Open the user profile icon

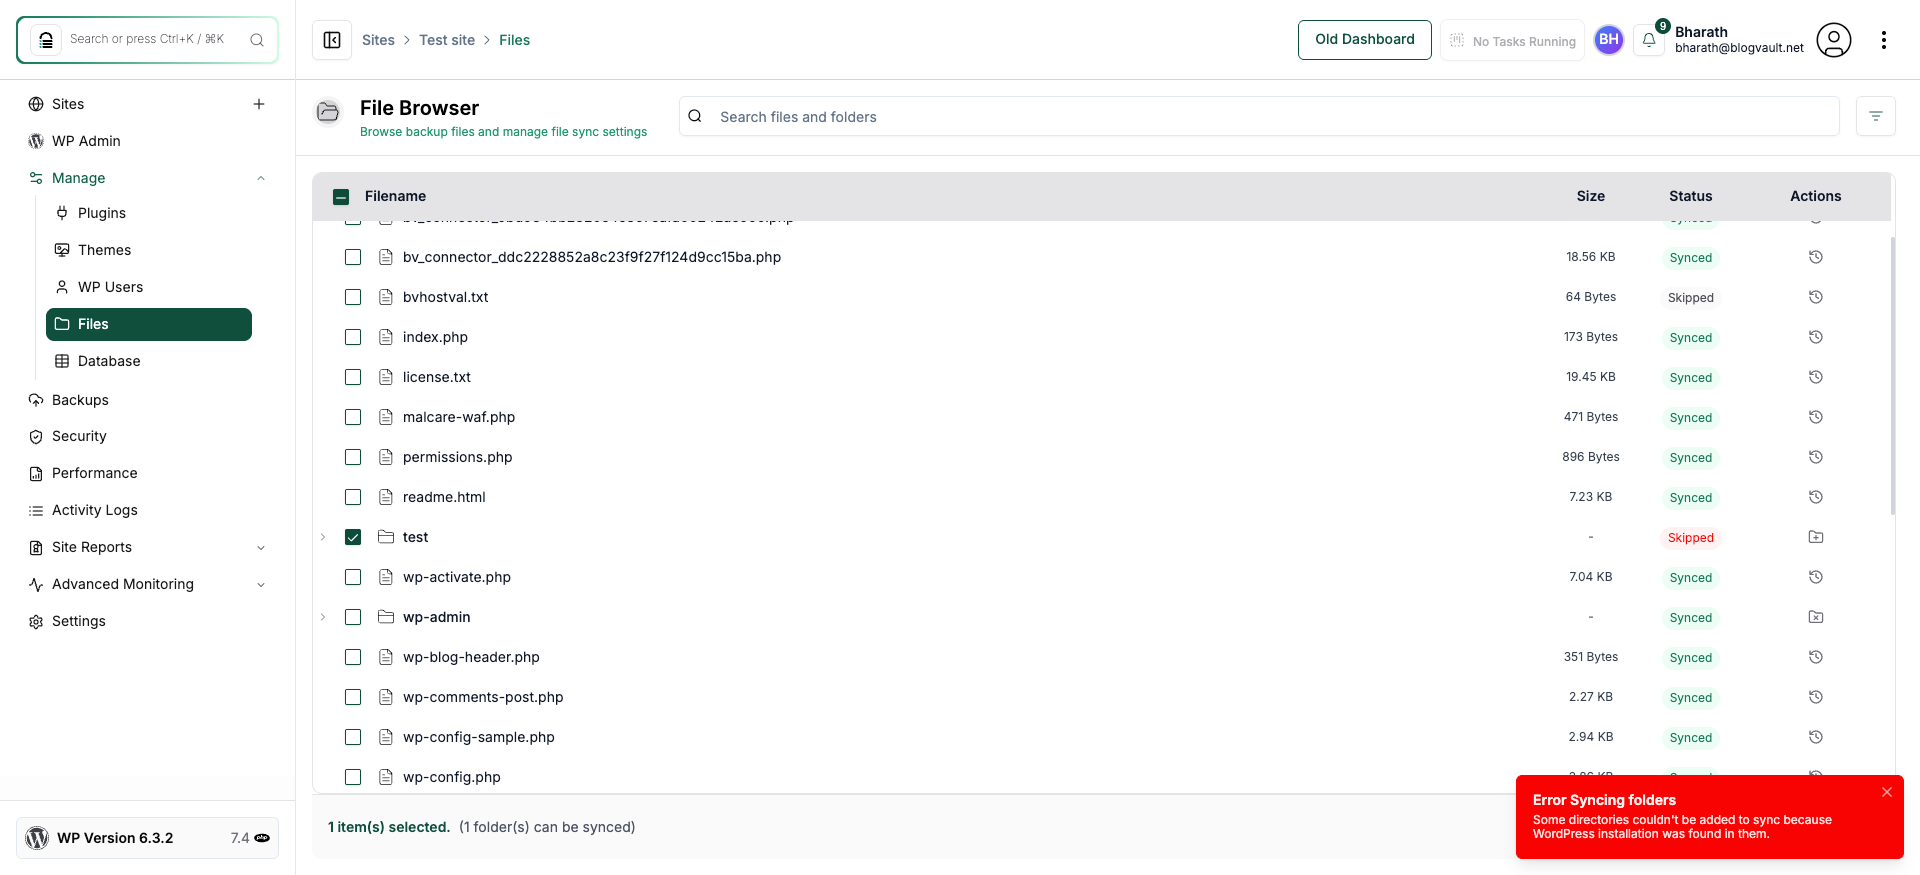[x=1834, y=40]
